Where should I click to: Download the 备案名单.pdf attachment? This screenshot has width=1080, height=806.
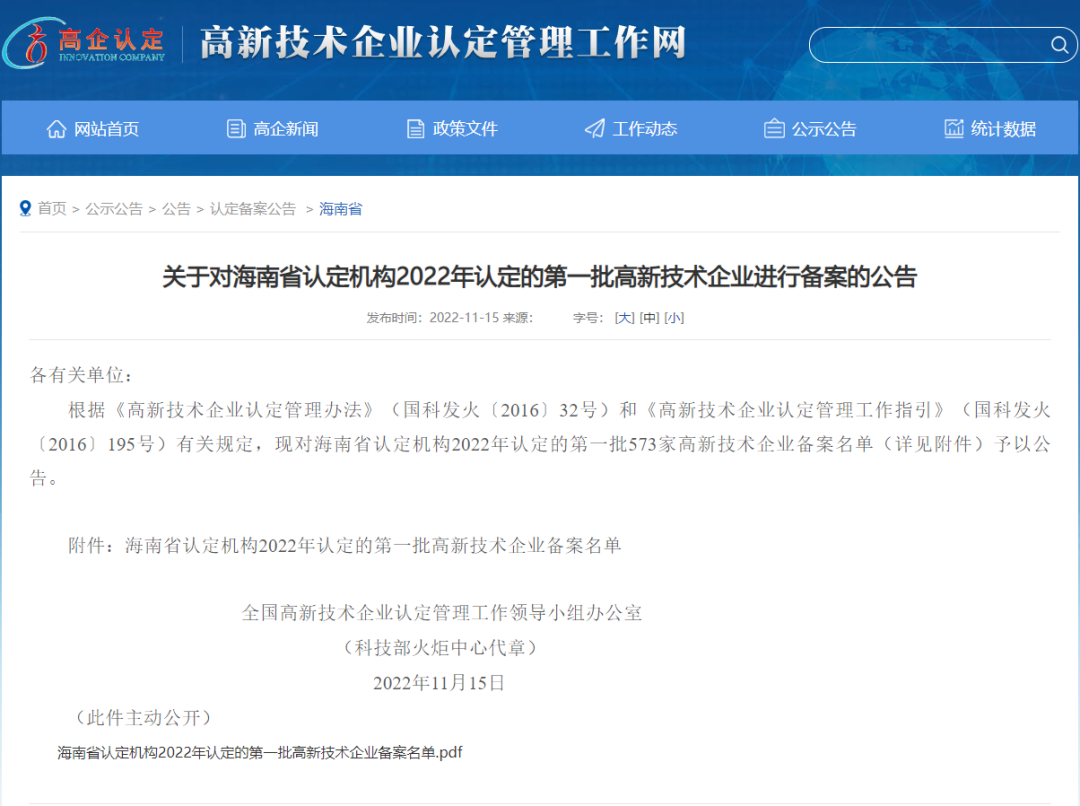tap(260, 752)
